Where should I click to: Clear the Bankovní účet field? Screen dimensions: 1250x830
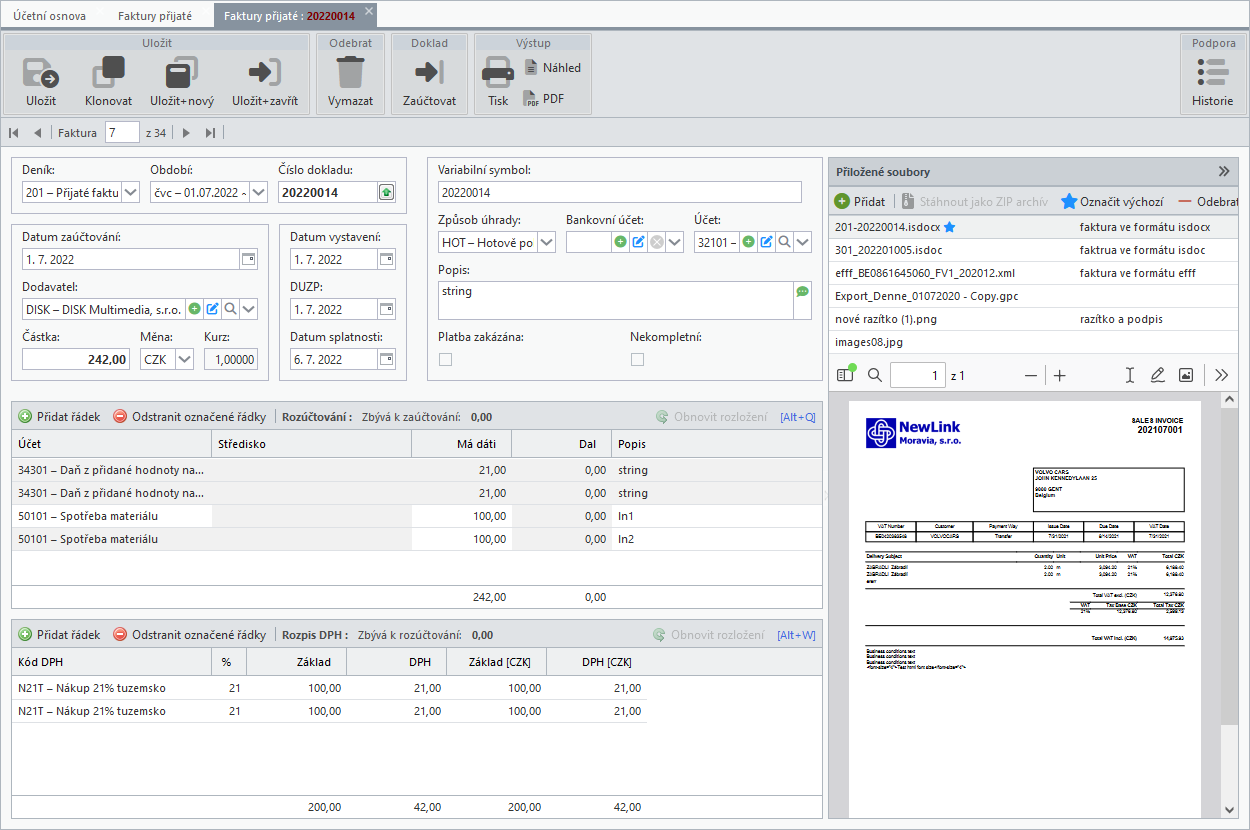(657, 241)
